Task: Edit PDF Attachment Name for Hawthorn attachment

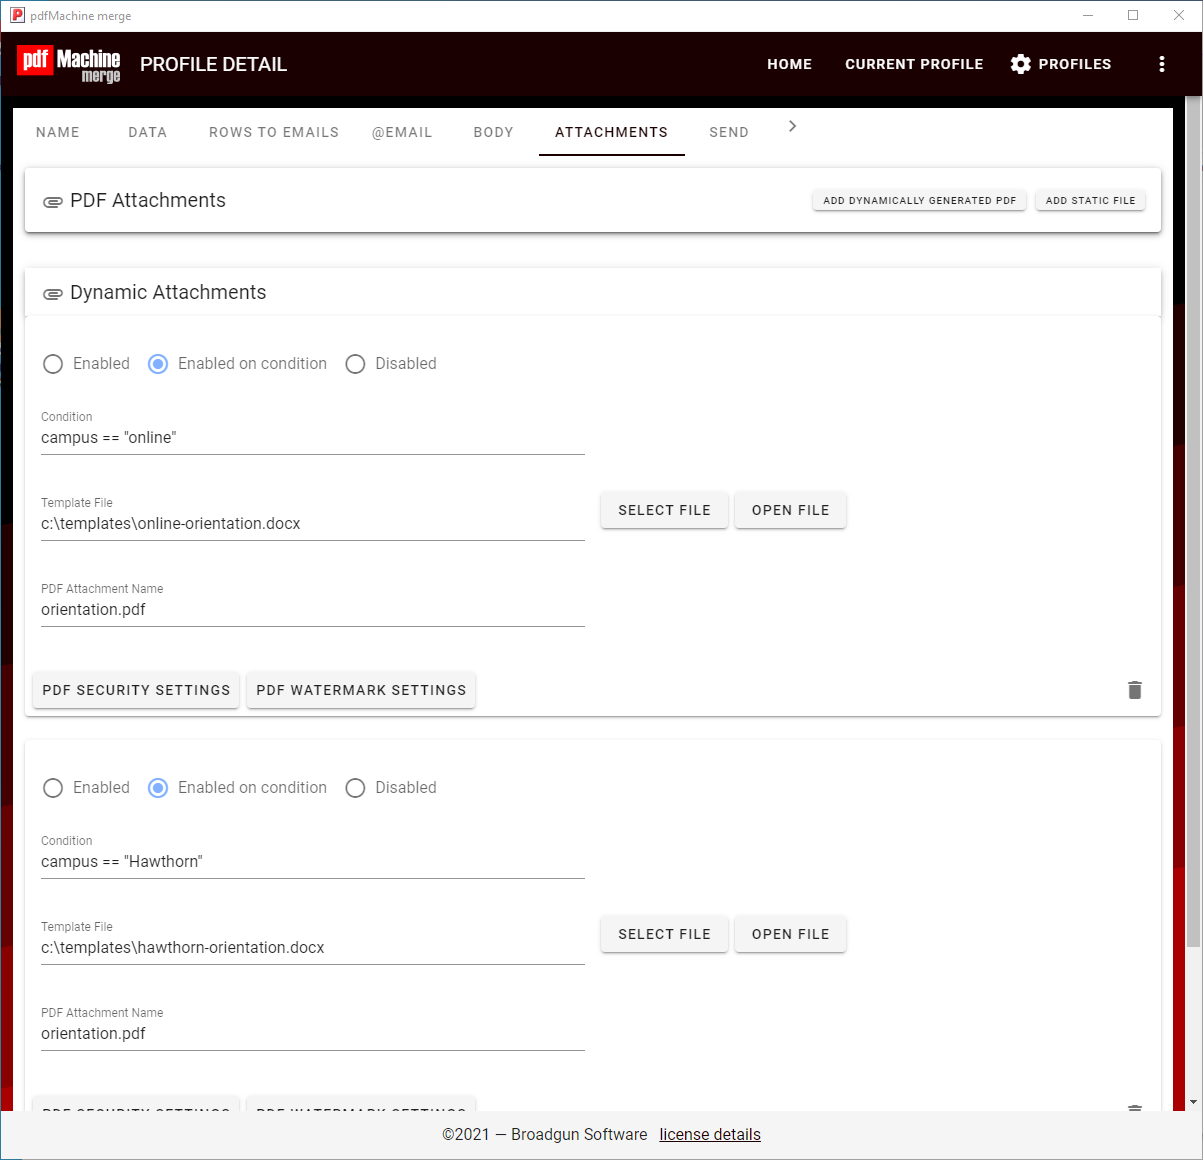Action: coord(313,1034)
